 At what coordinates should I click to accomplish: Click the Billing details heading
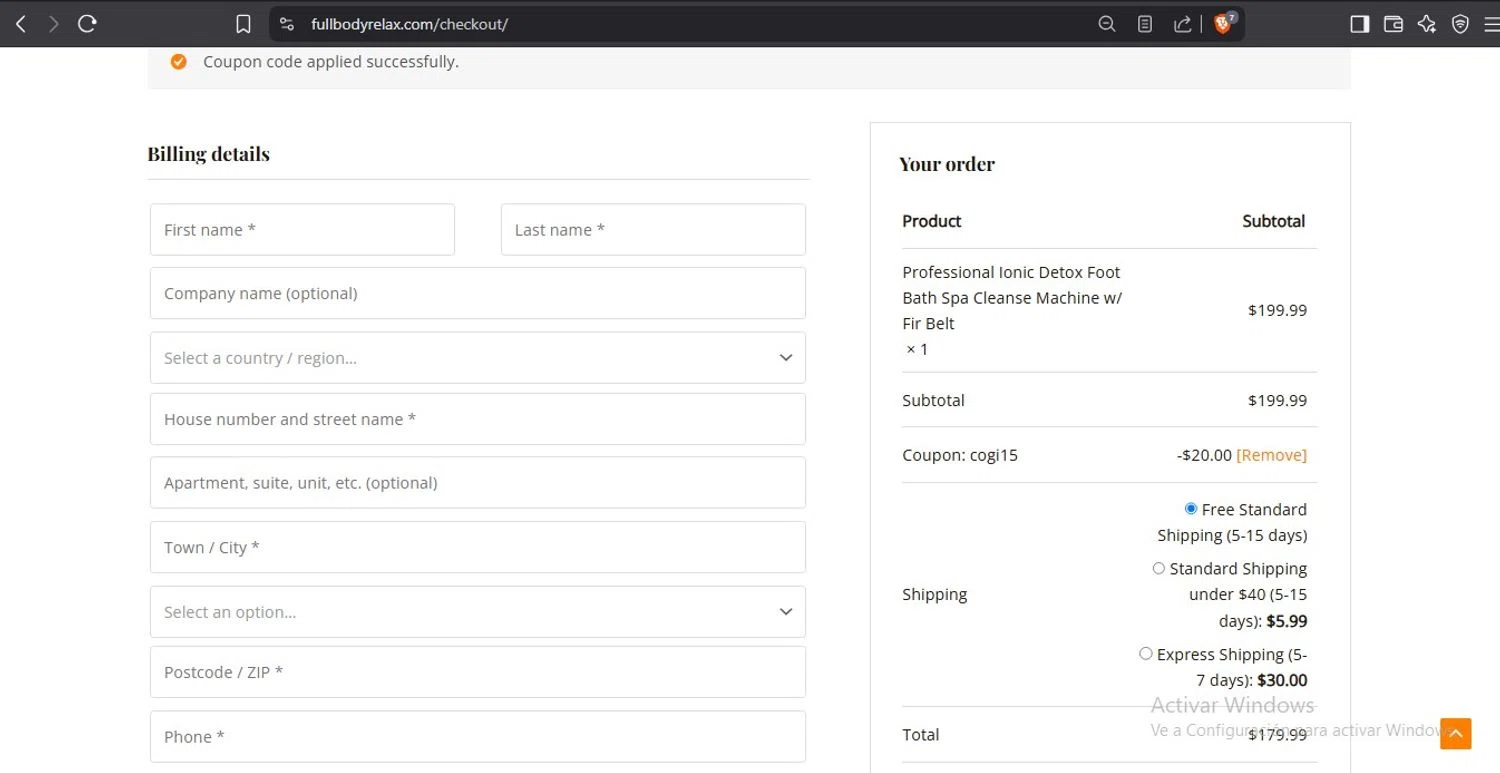(209, 154)
